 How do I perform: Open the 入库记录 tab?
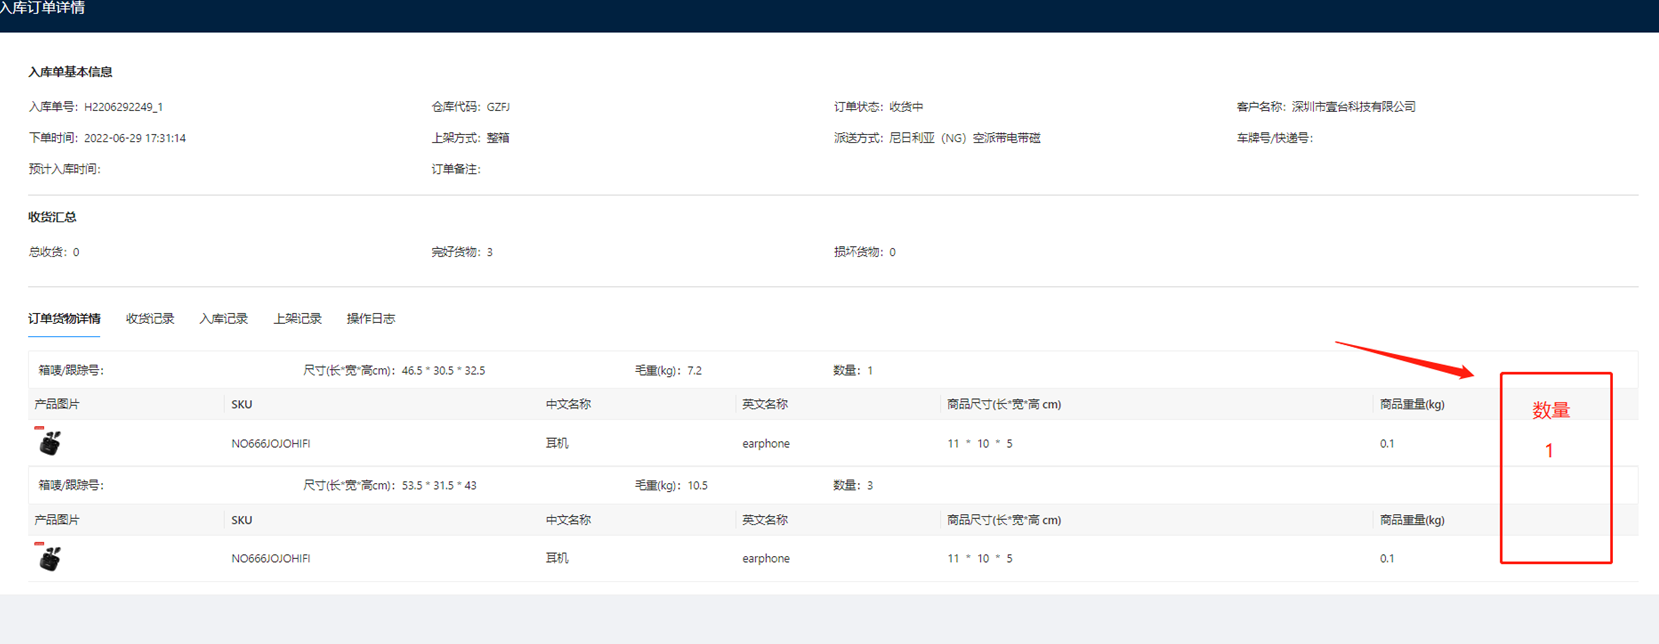223,319
